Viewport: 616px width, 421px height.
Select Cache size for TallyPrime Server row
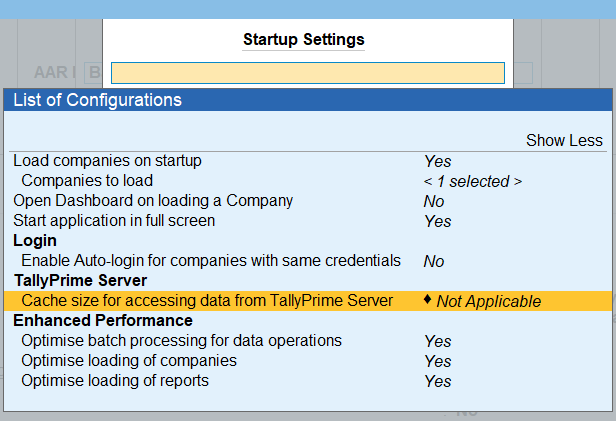(x=207, y=300)
